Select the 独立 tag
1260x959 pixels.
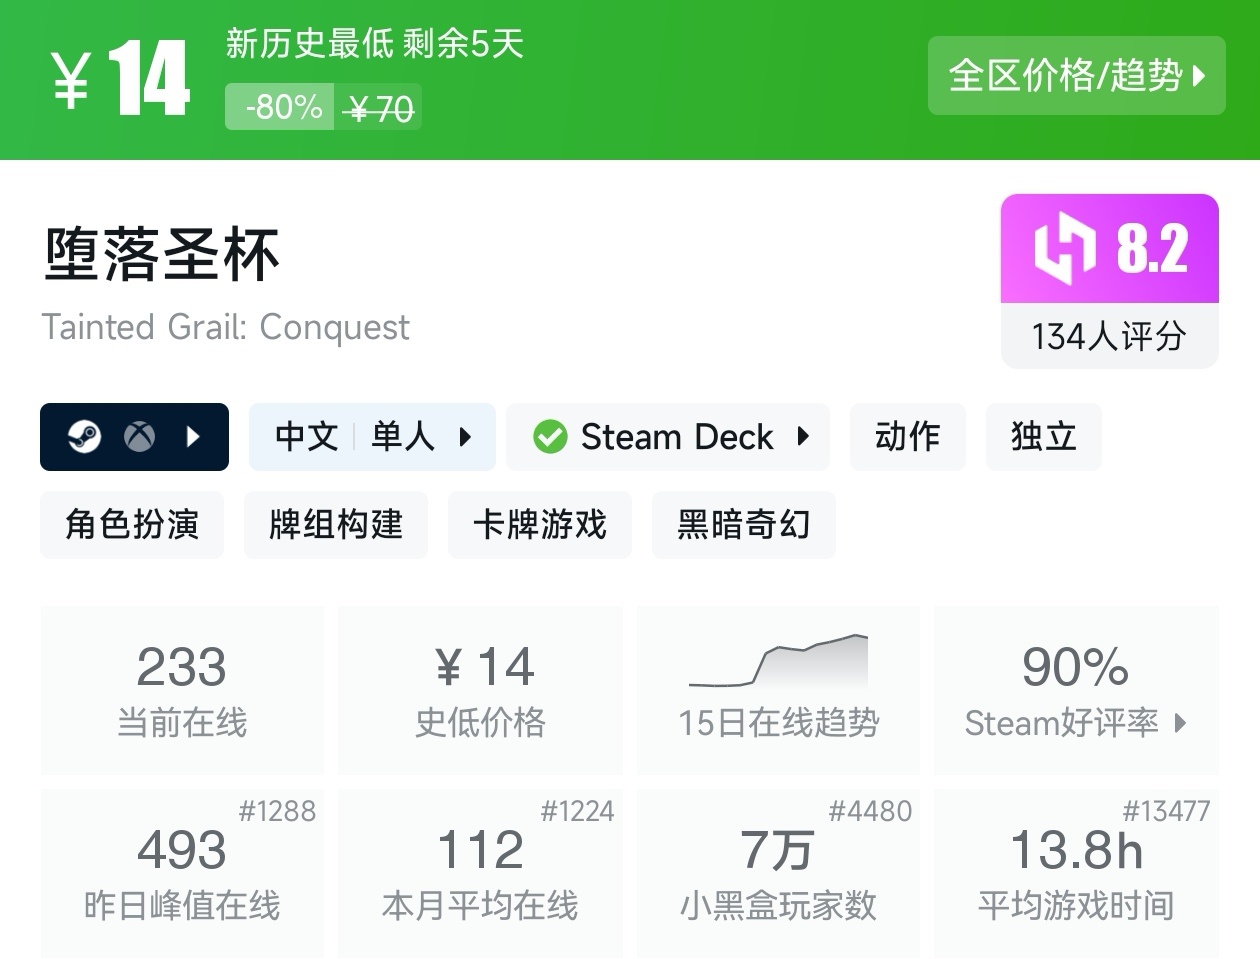pyautogui.click(x=1043, y=437)
